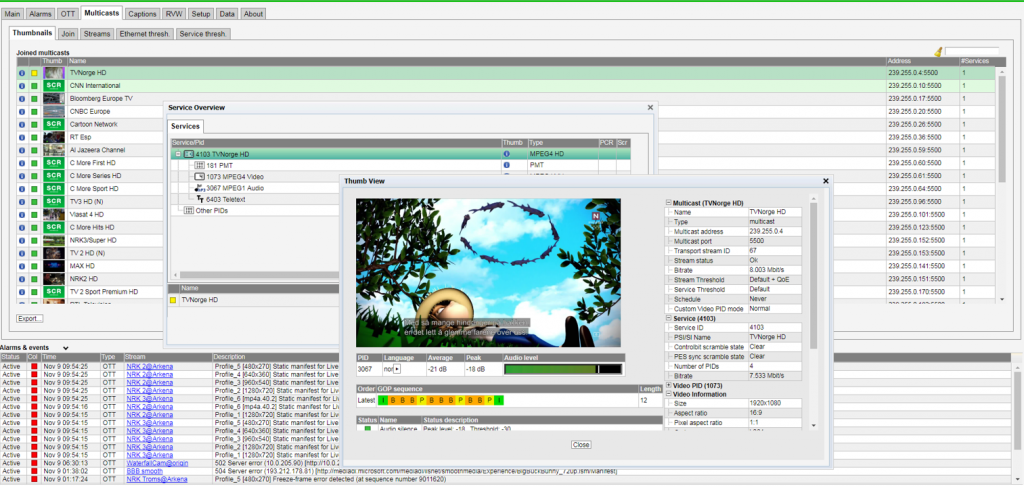Open the Ethernet thresh sub-tab
Viewport: 1024px width, 486px height.
click(x=145, y=34)
